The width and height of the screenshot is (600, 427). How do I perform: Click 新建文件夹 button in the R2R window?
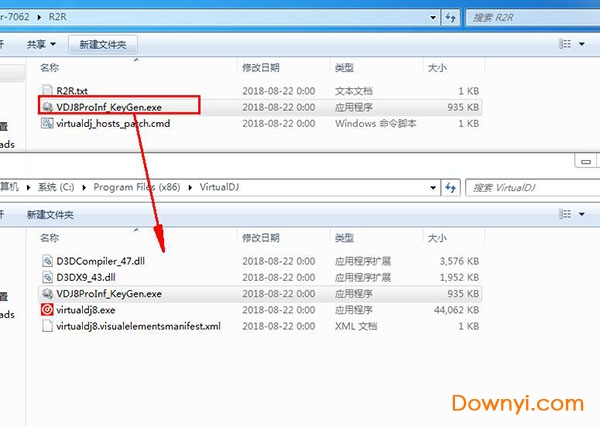(103, 44)
